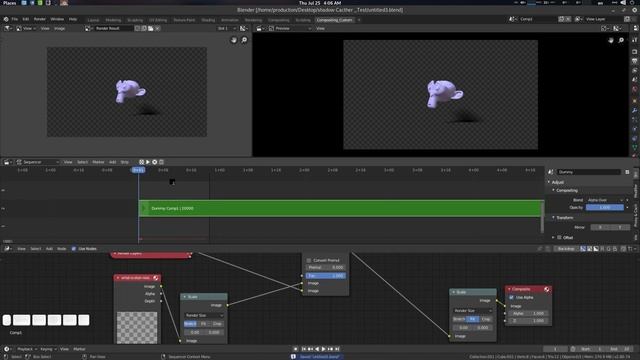
Task: Click the zoom magnifier icon in the sequencer Preview
Action: 621,40
